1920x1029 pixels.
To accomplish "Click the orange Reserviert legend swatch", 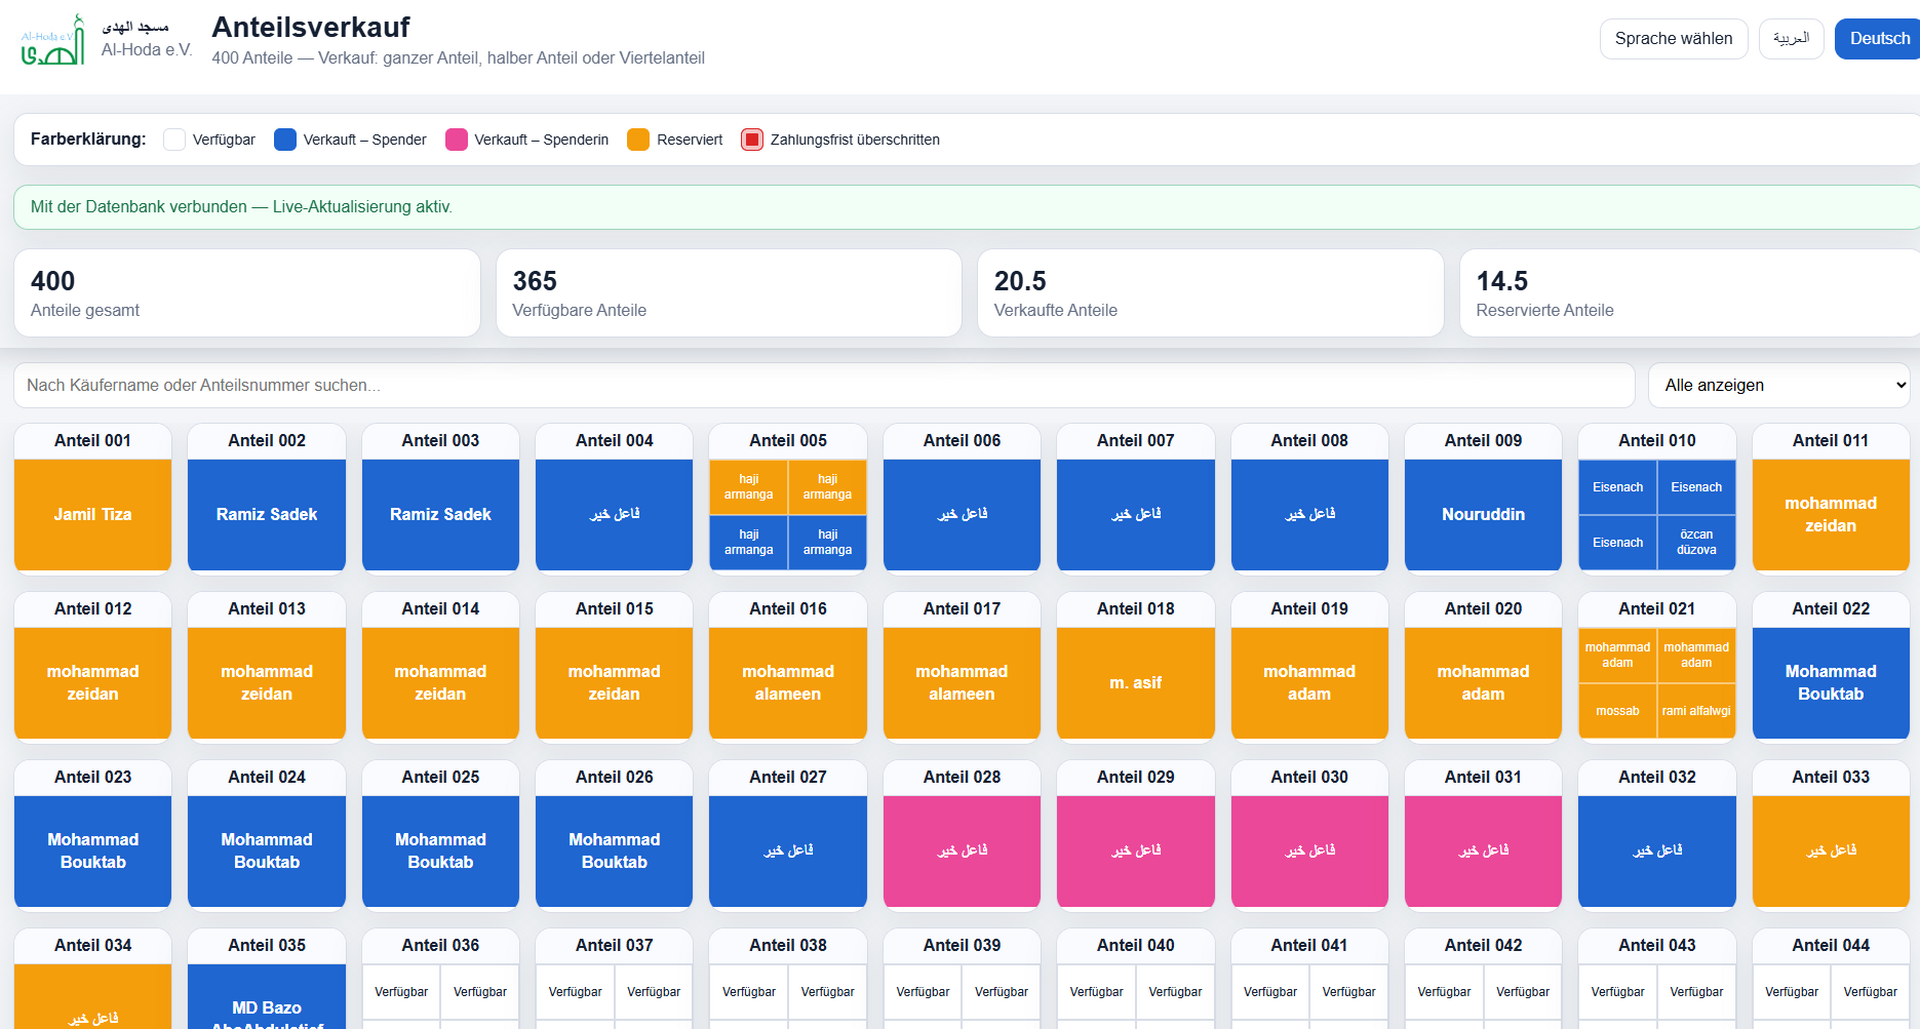I will point(638,140).
